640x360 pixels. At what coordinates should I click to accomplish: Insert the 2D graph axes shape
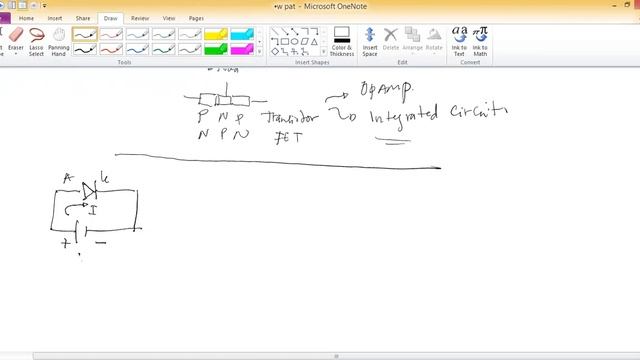click(285, 51)
